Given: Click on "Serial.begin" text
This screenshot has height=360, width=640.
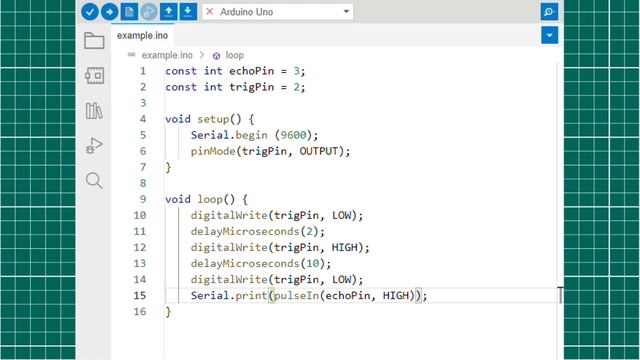Looking at the screenshot, I should (x=229, y=135).
